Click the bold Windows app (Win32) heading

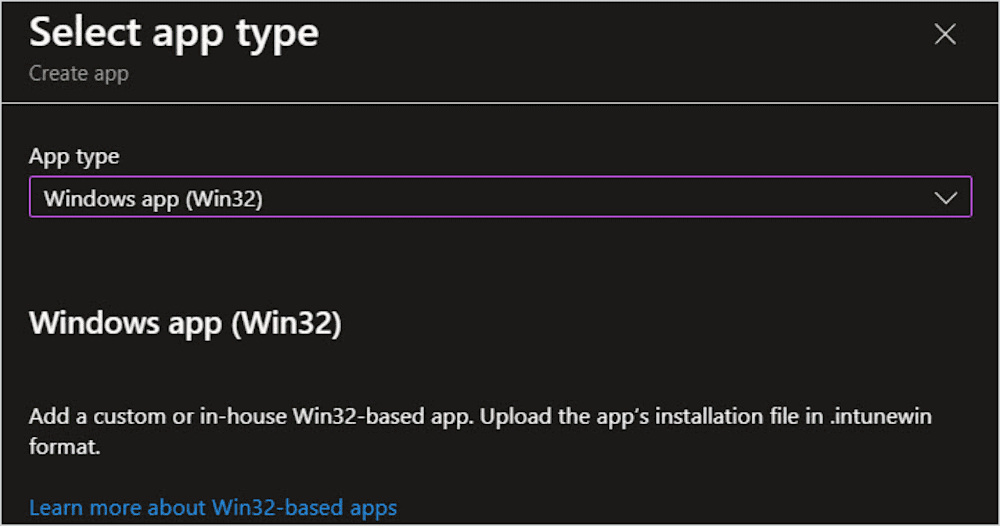[185, 323]
